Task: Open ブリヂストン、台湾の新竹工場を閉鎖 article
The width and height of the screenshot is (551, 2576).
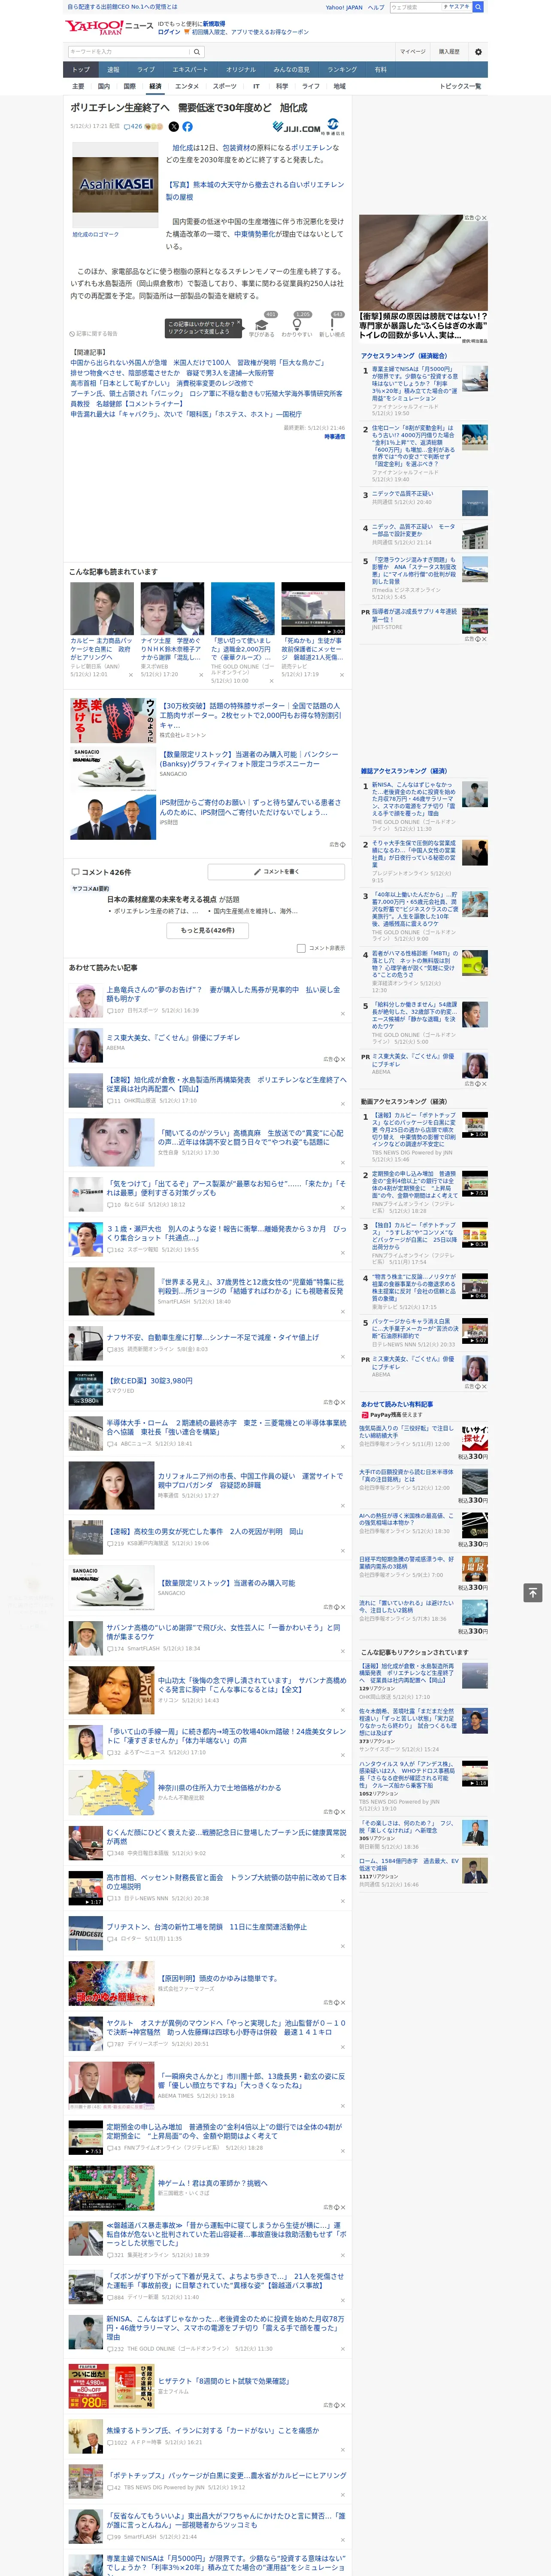Action: tap(206, 1926)
